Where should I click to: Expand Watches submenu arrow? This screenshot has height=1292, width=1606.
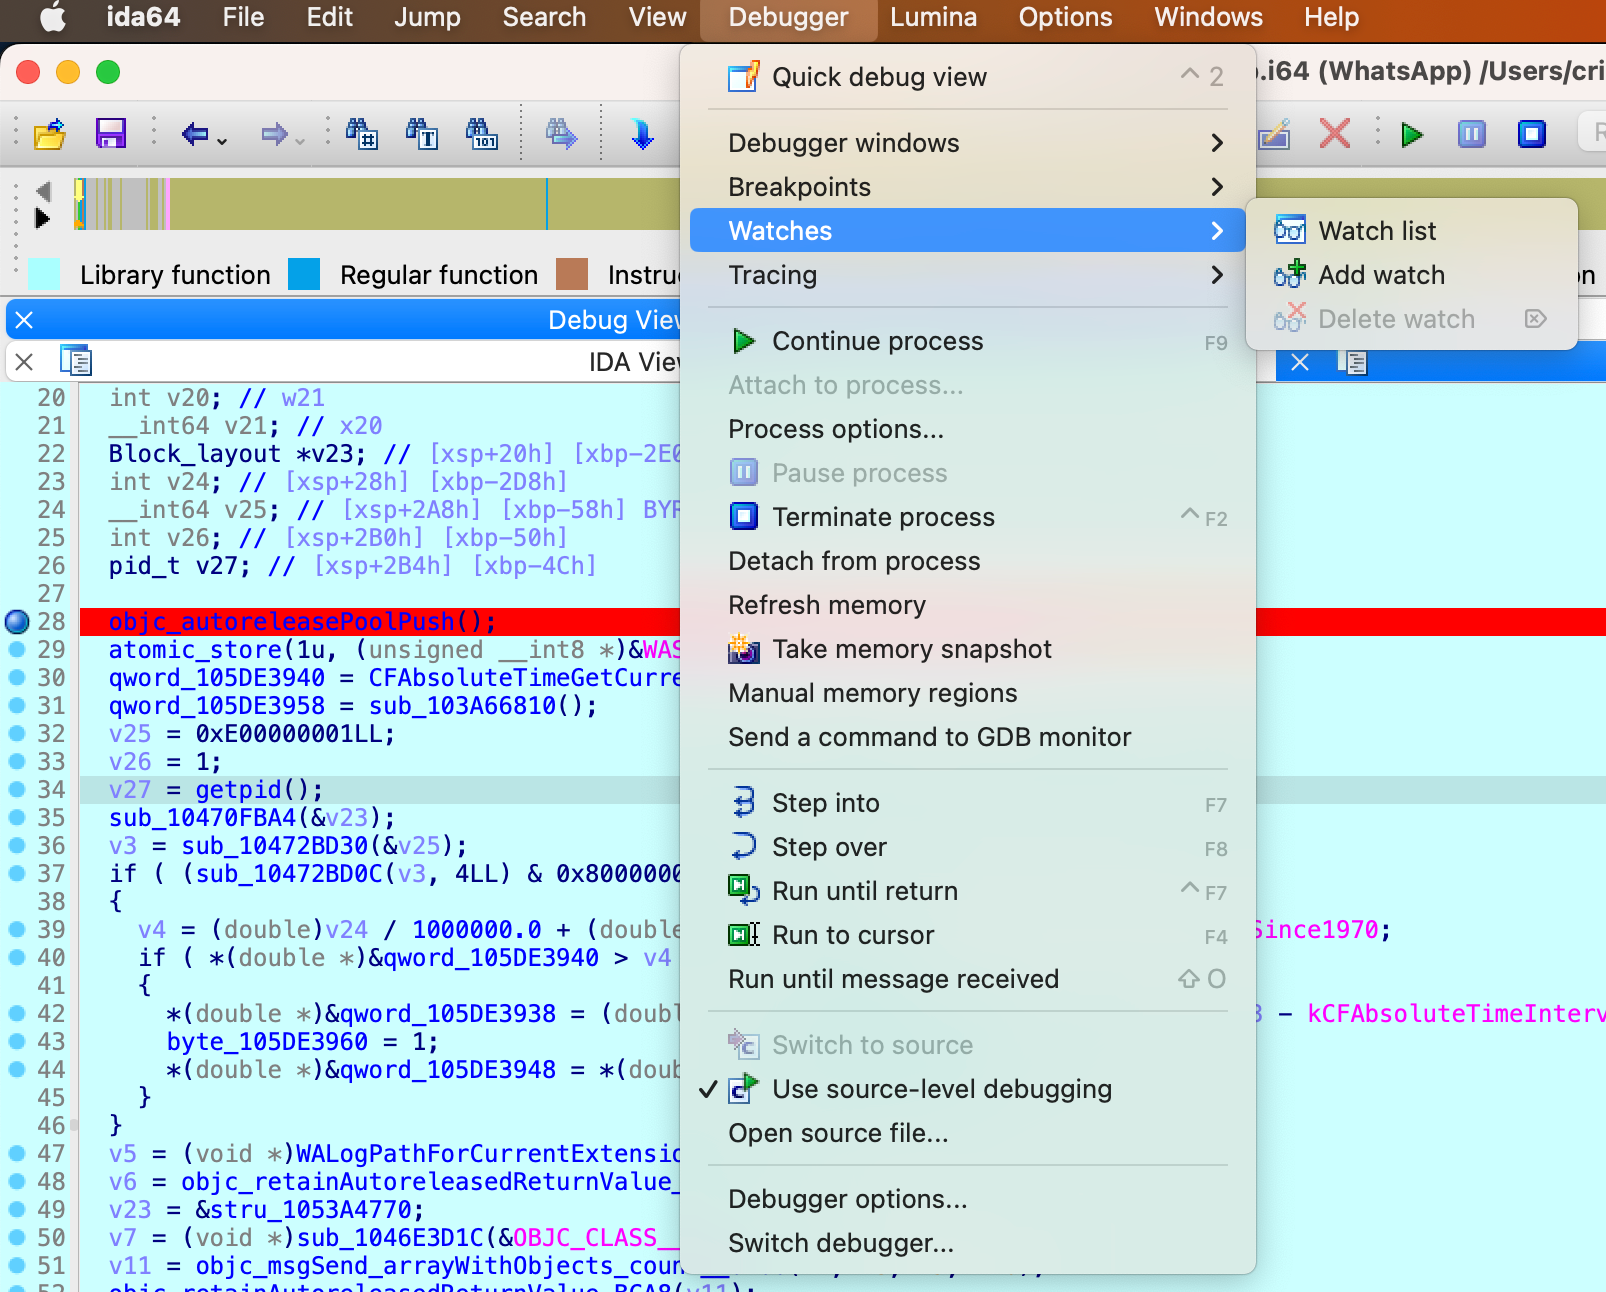point(1217,231)
